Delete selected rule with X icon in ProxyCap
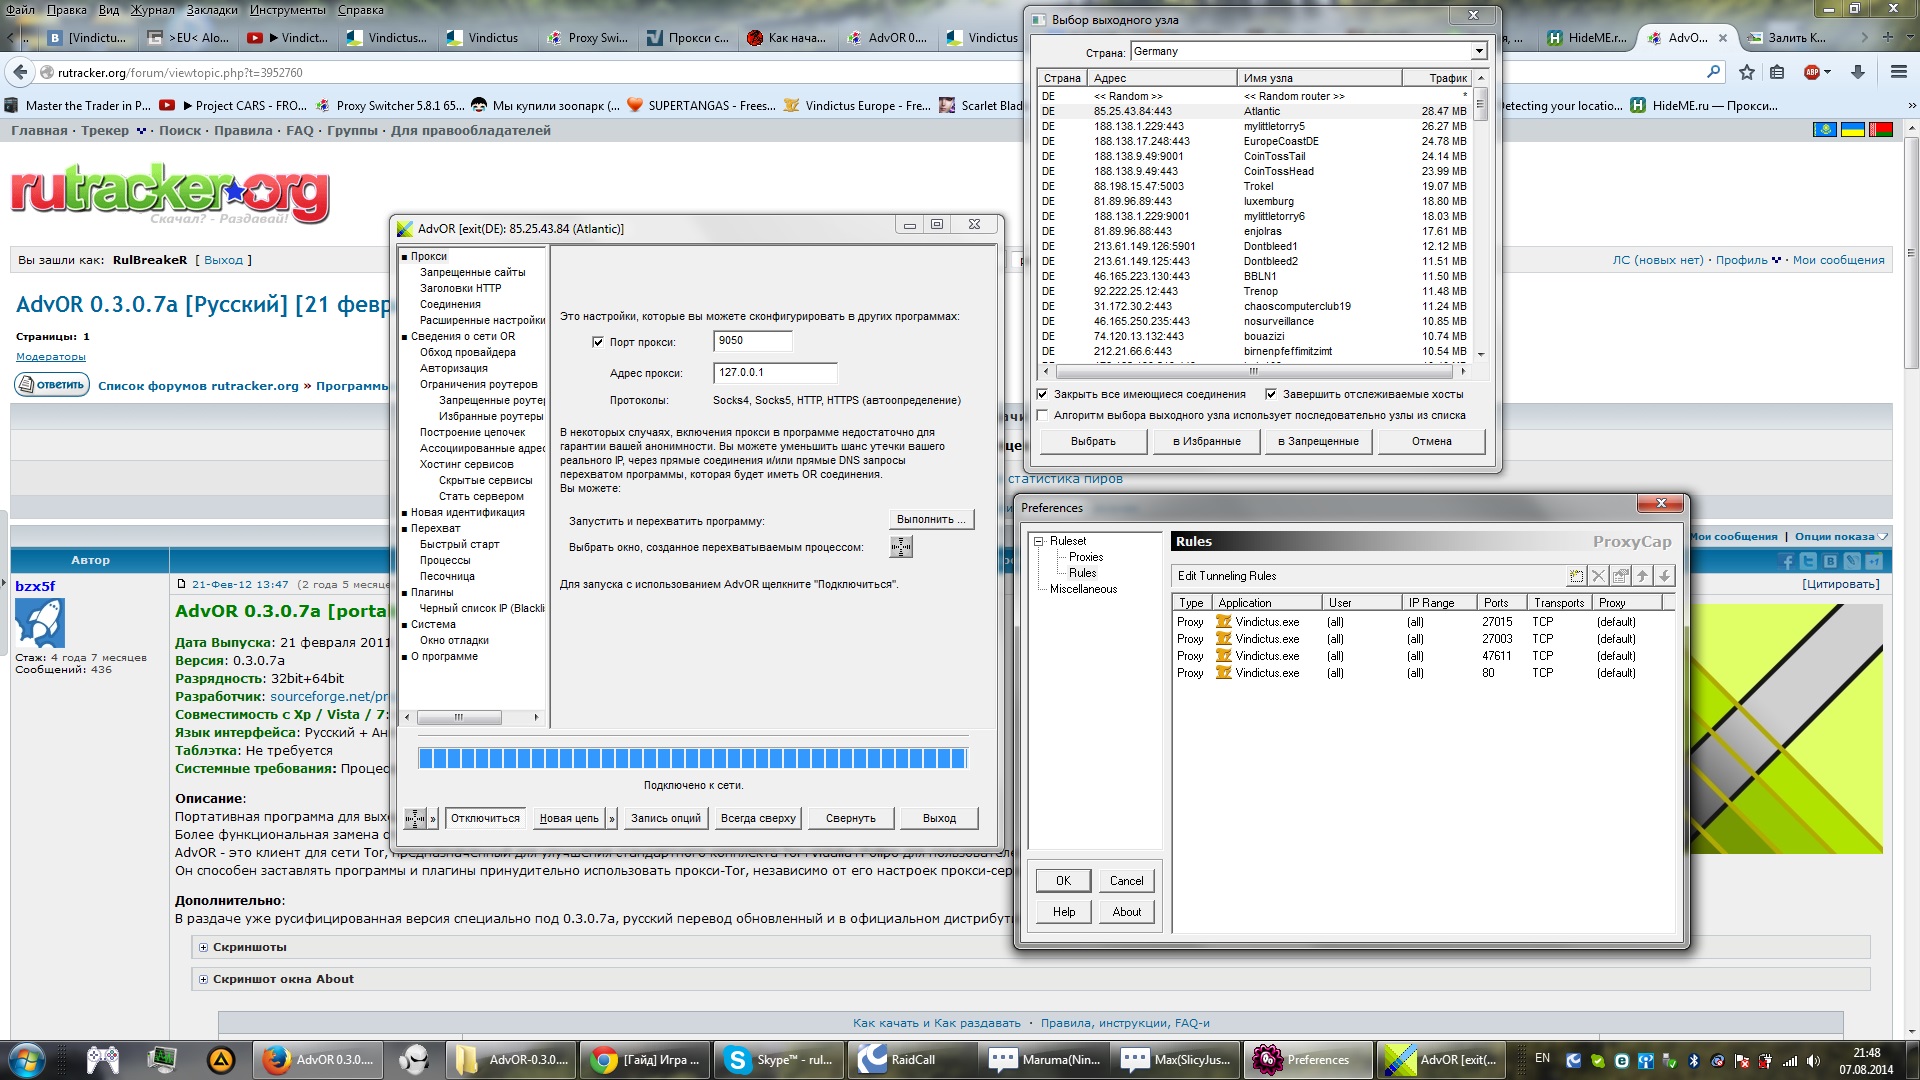The image size is (1920, 1080). pos(1598,576)
